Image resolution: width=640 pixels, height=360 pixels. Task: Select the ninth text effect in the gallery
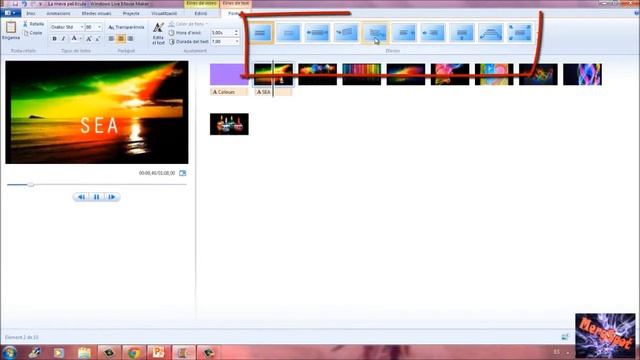tap(491, 33)
